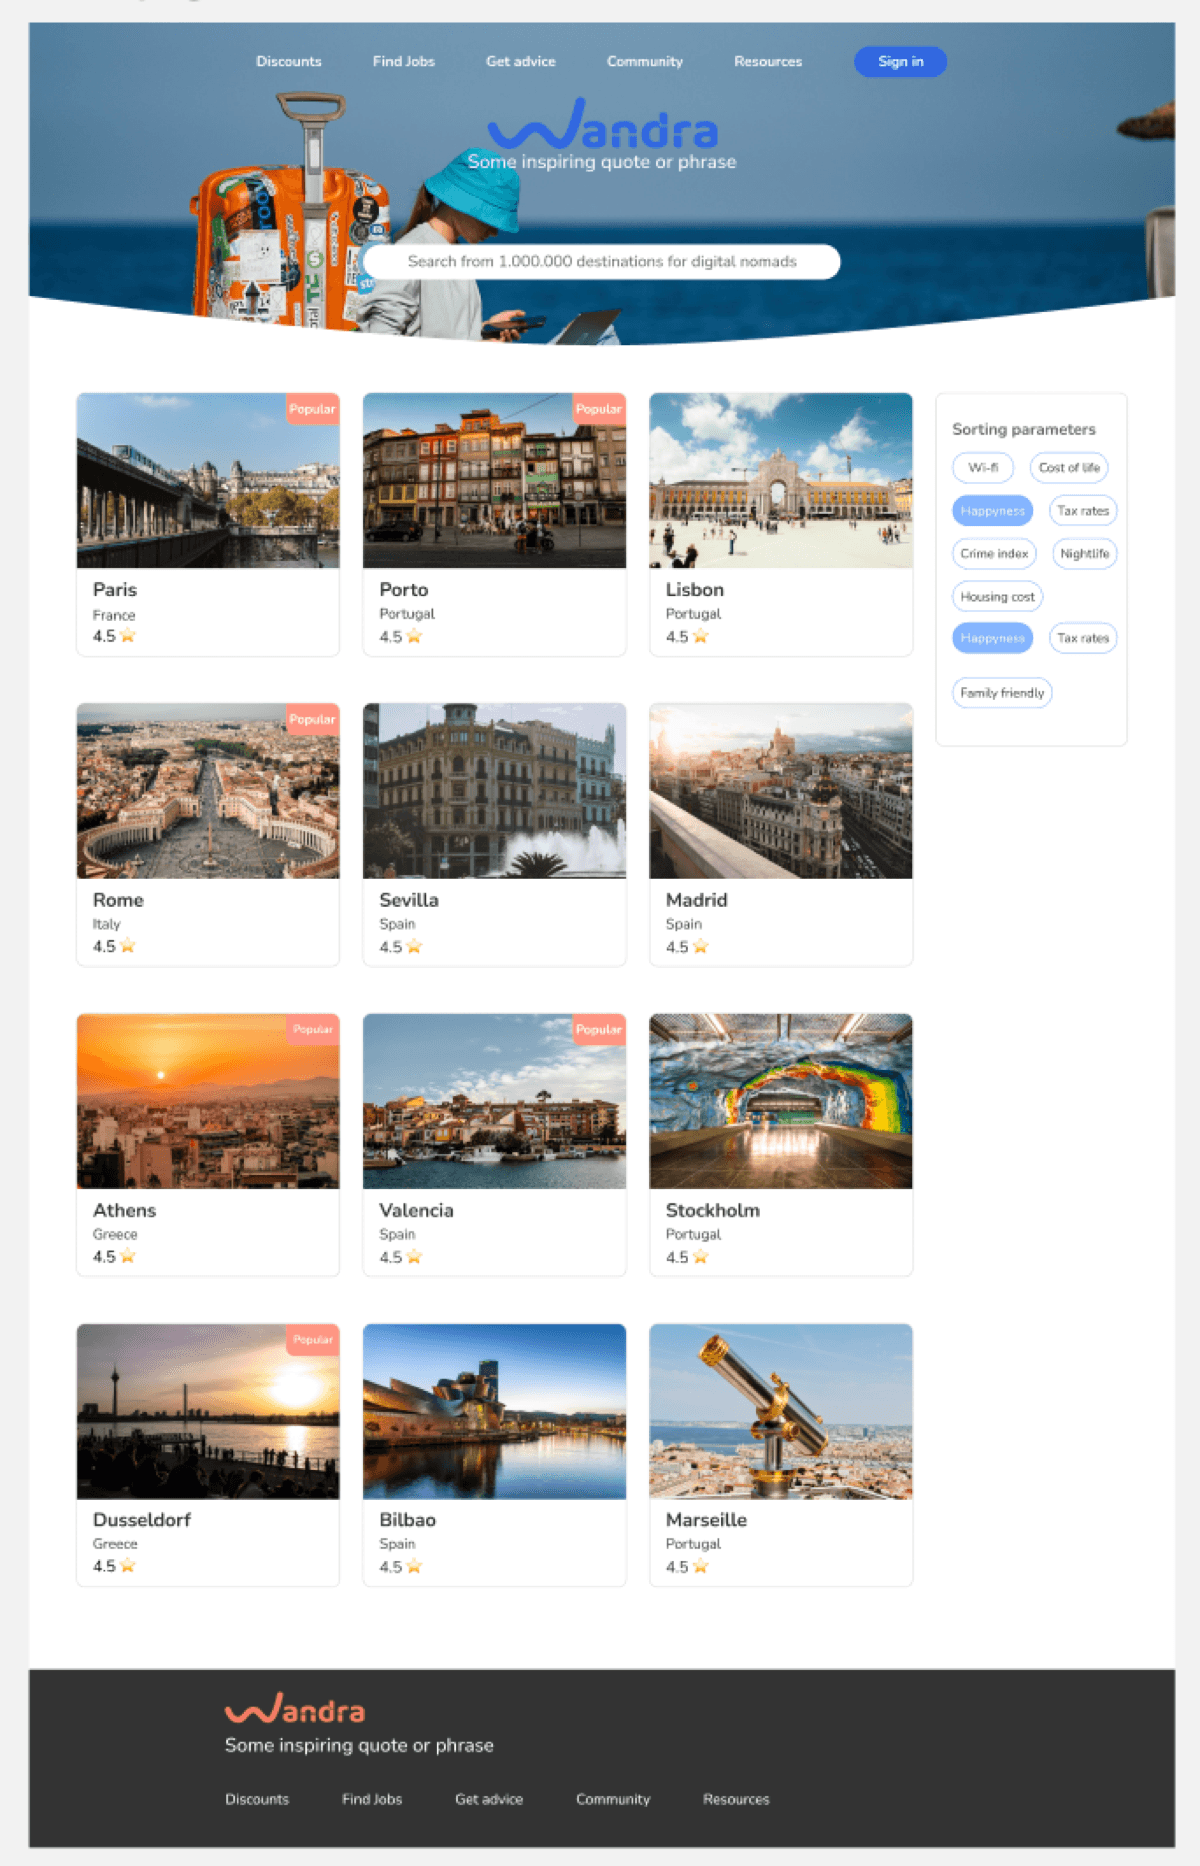
Task: Toggle the Wi-fi sorting parameter
Action: 982,468
